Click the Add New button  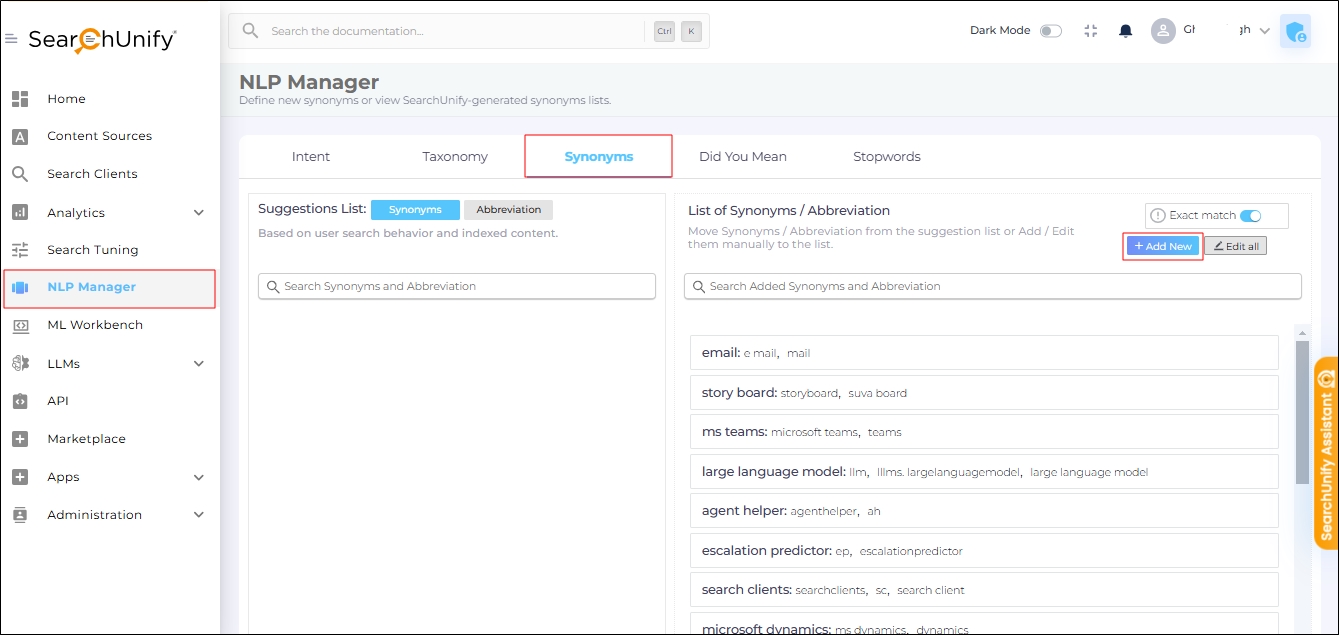(1163, 246)
